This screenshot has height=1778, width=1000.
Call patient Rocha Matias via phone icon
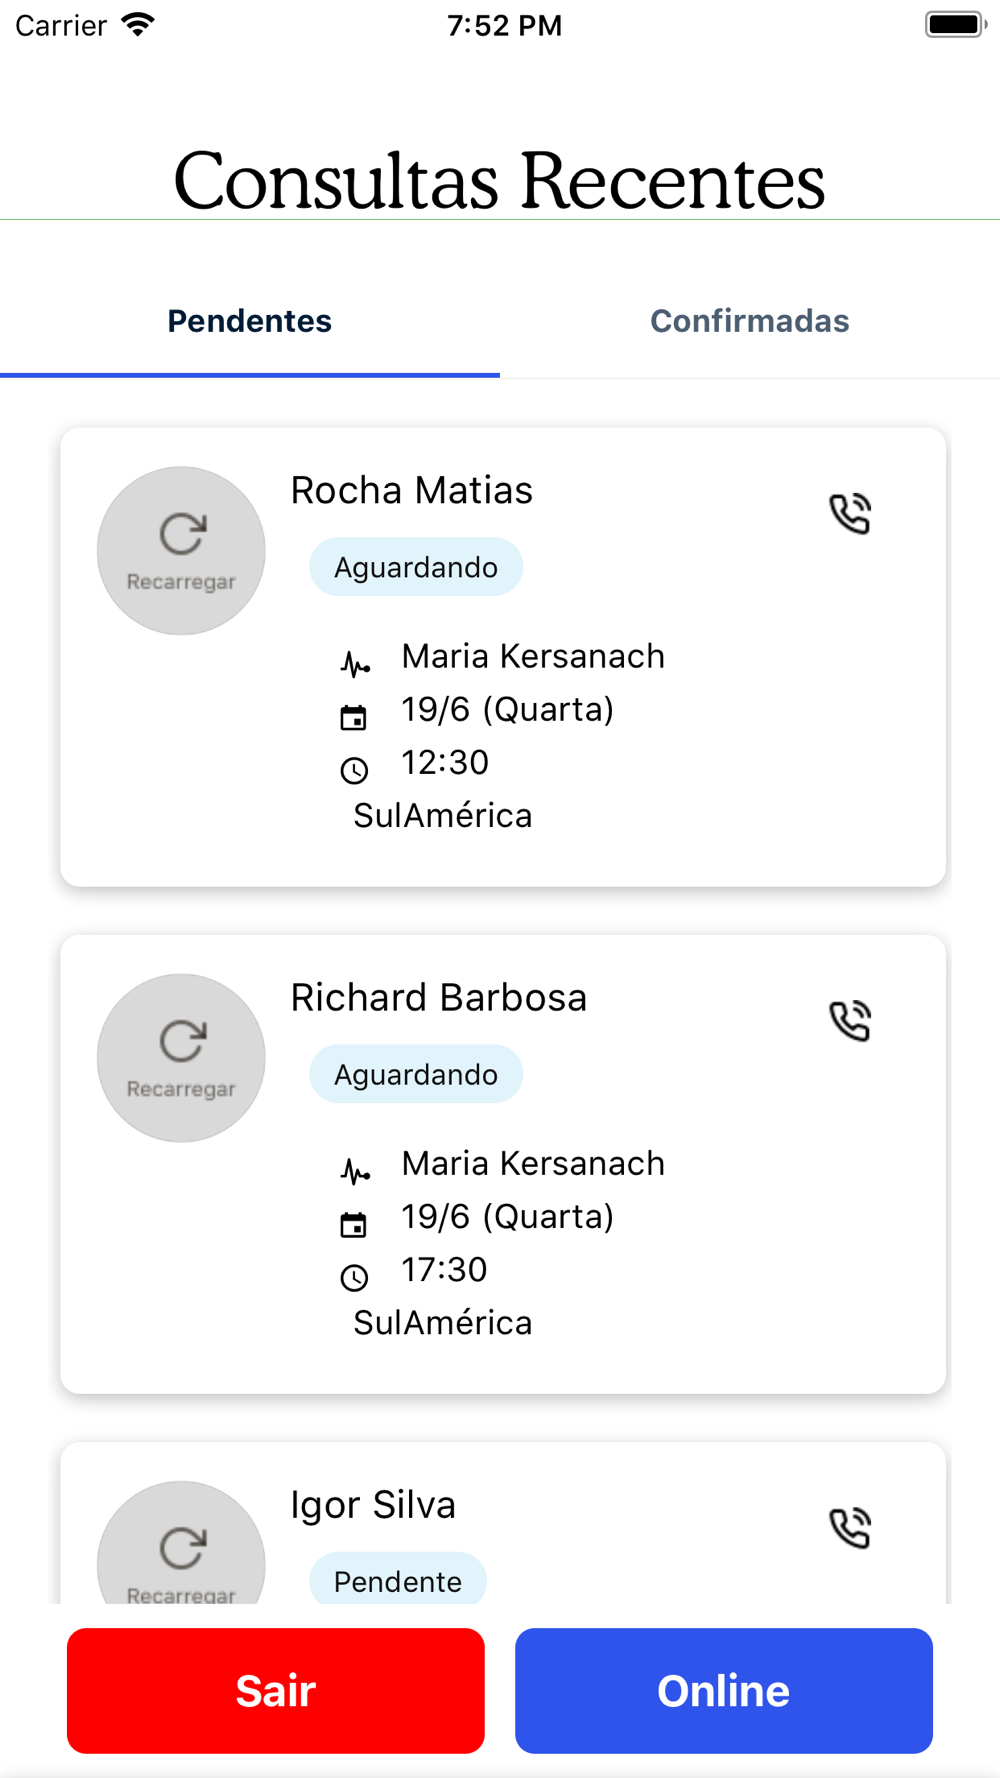[850, 514]
